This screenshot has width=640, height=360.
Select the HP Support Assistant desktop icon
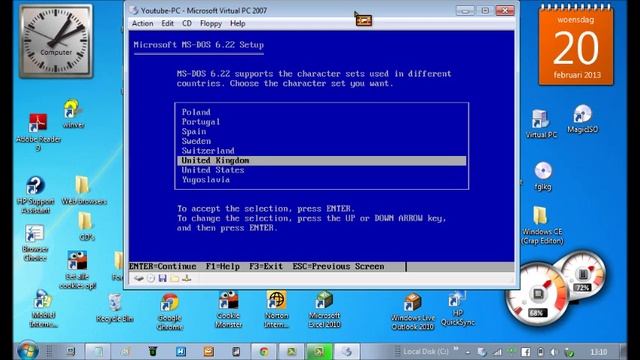pos(35,195)
